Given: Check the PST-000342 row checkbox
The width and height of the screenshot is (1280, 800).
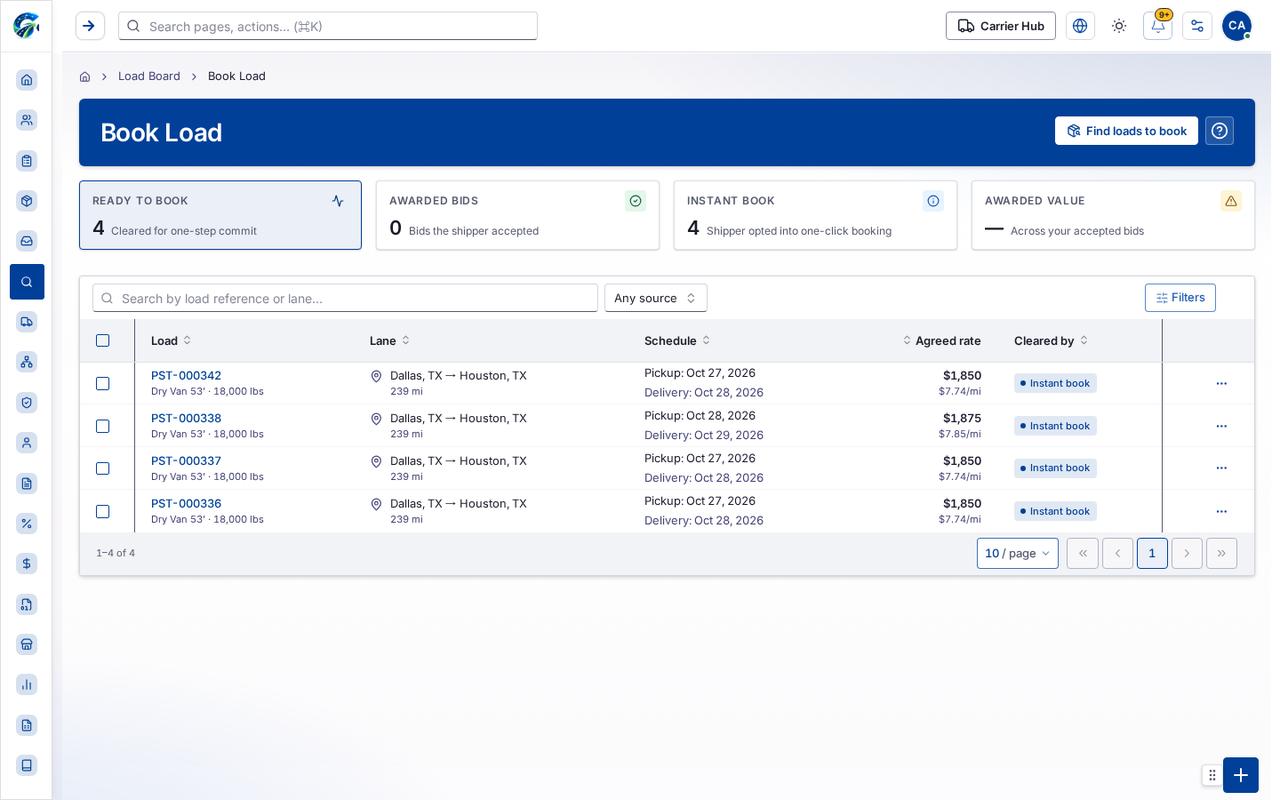Looking at the screenshot, I should (x=103, y=384).
